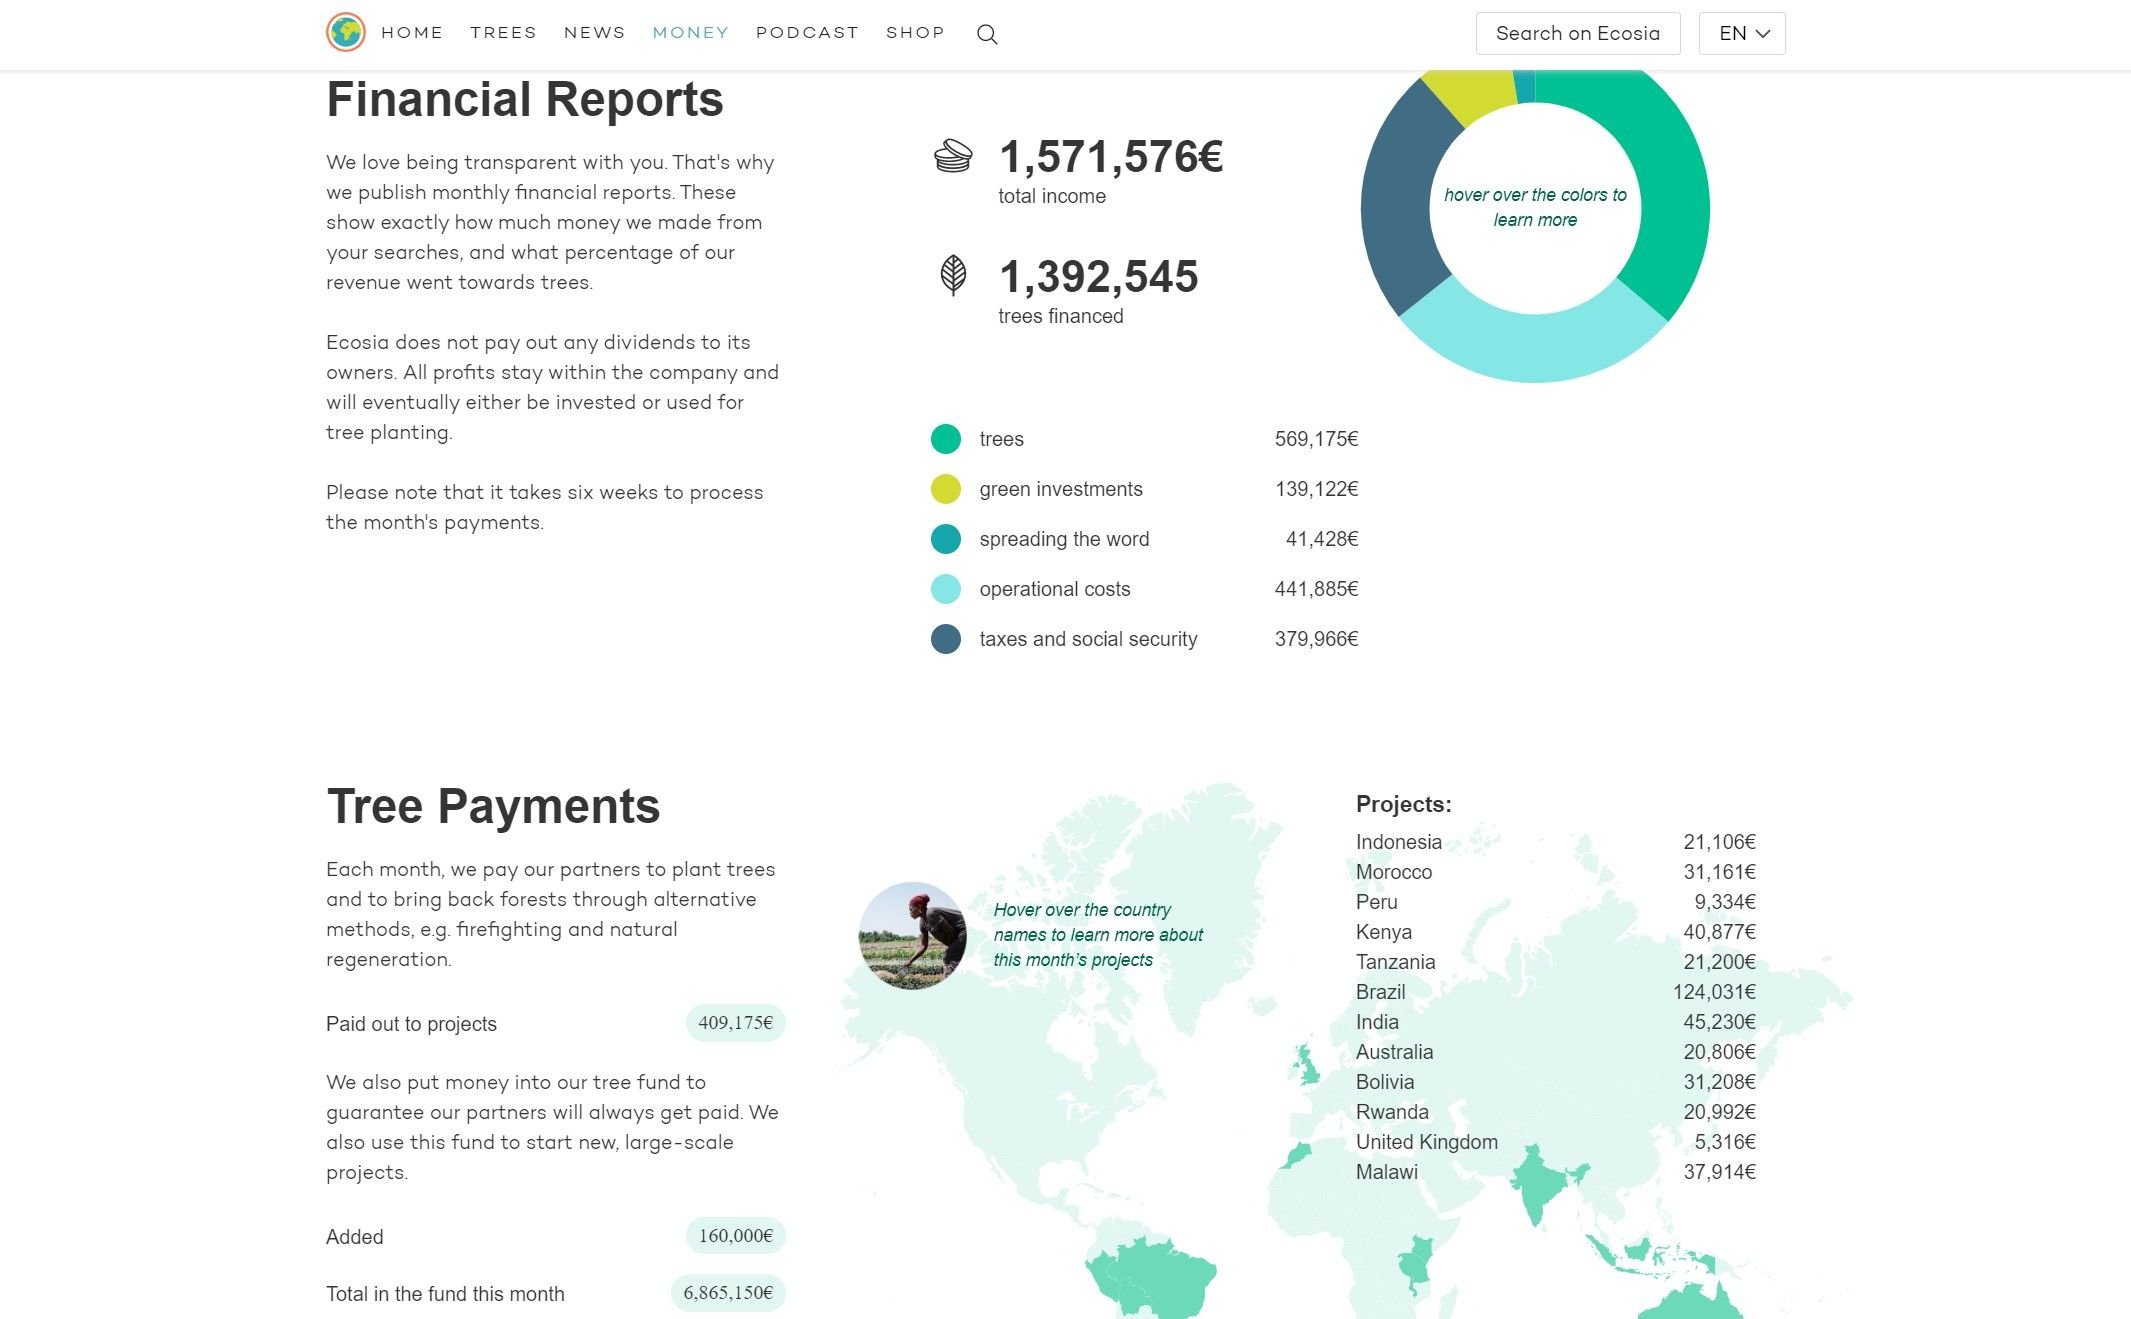Expand the EN language dropdown
Viewport: 2131px width, 1319px height.
tap(1741, 33)
